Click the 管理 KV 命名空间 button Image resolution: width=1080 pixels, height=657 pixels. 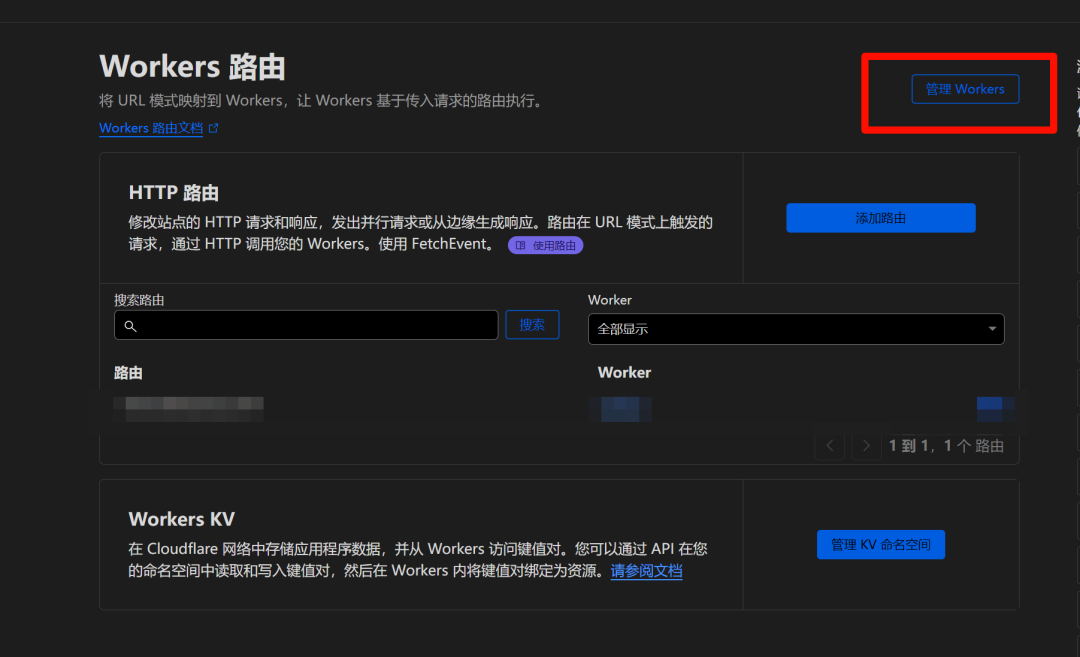pos(880,545)
